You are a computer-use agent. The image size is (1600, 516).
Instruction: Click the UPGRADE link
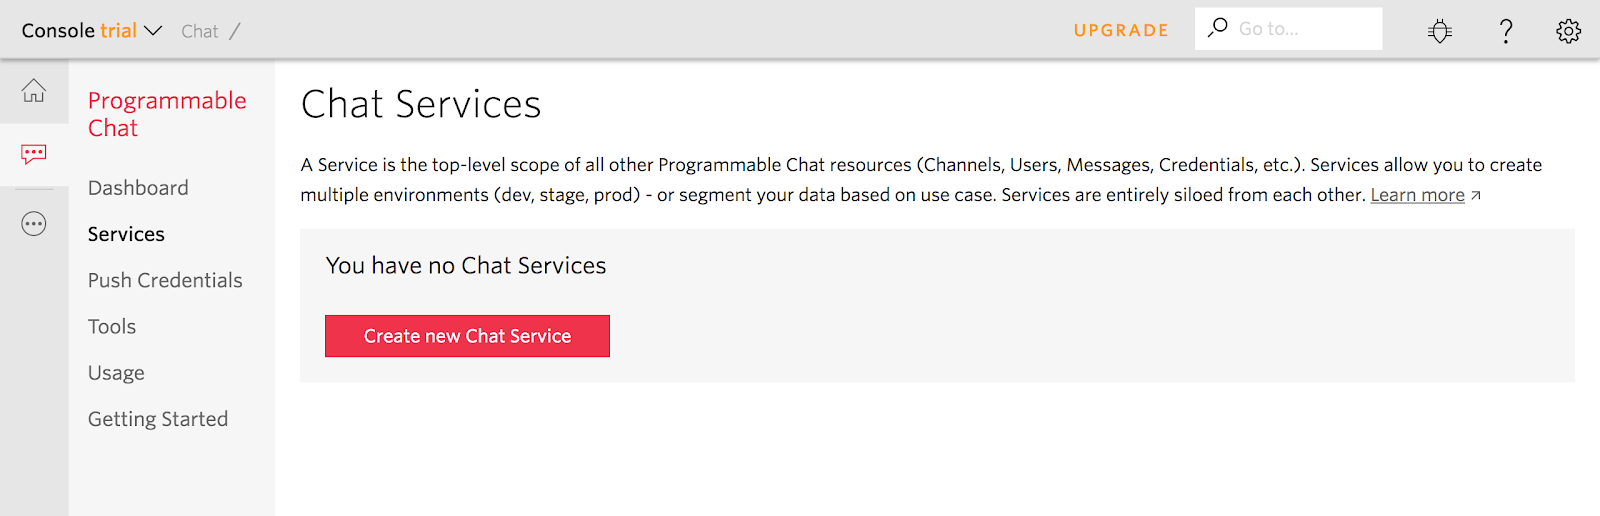(1121, 30)
